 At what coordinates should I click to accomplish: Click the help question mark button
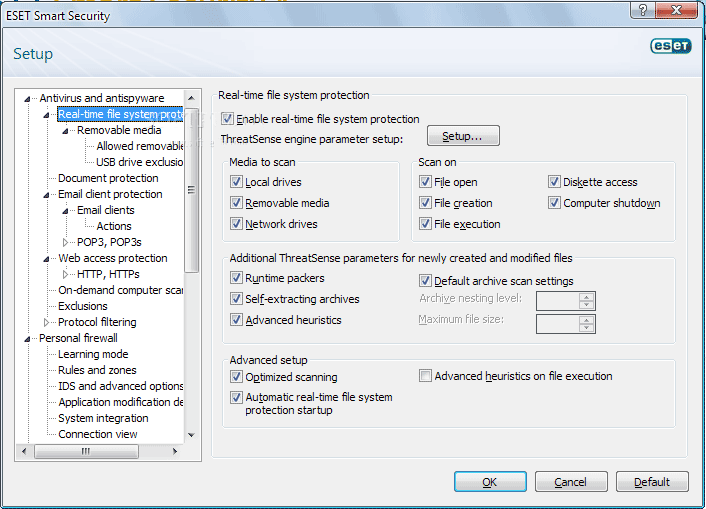click(x=643, y=10)
